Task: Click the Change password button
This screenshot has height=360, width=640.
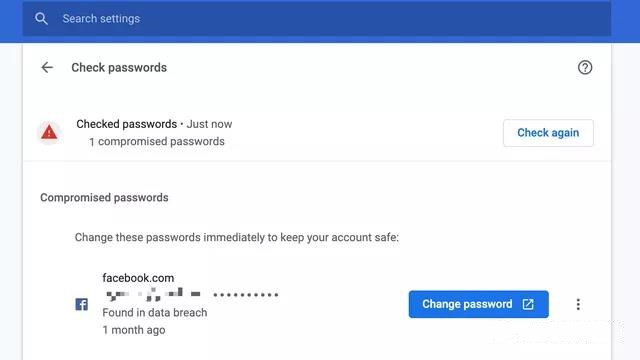Action: click(x=478, y=304)
